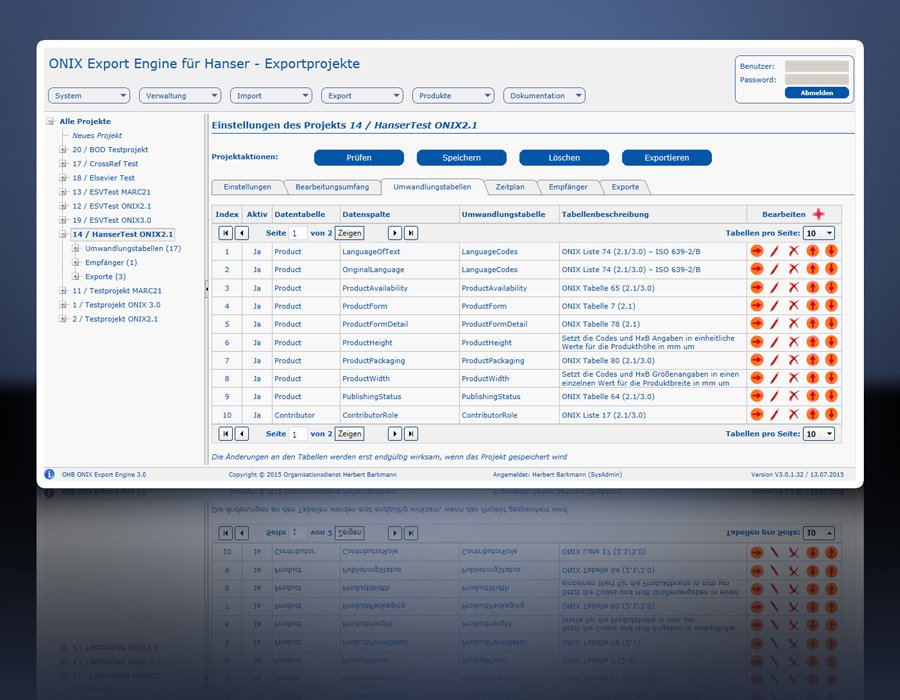Go to previous page in top pager
Viewport: 900px width, 700px height.
point(242,233)
